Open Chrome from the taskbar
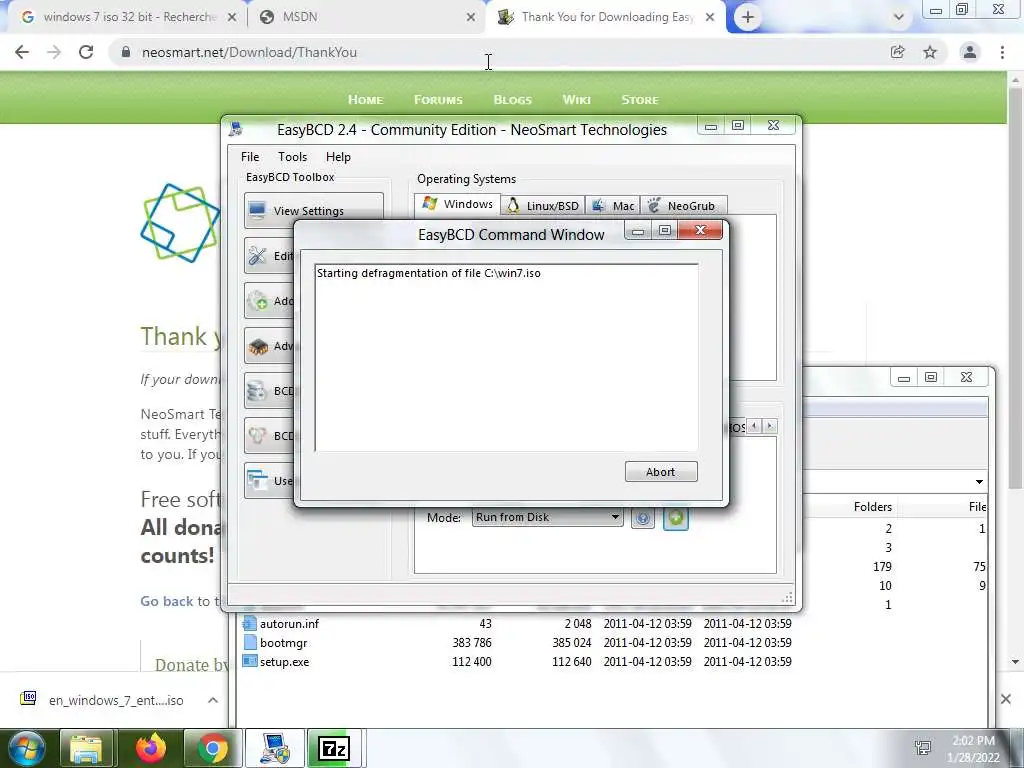The image size is (1024, 768). (212, 748)
